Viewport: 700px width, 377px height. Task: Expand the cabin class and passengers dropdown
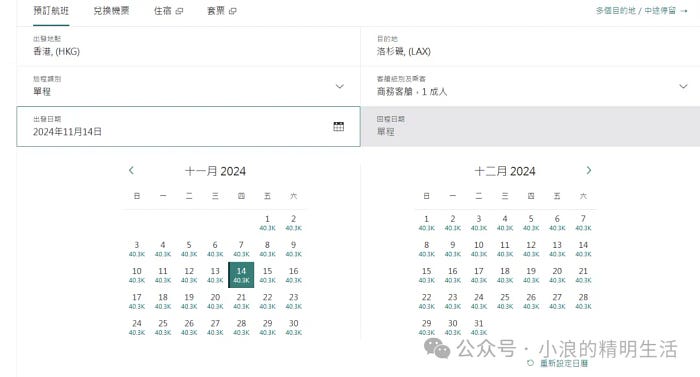(683, 86)
